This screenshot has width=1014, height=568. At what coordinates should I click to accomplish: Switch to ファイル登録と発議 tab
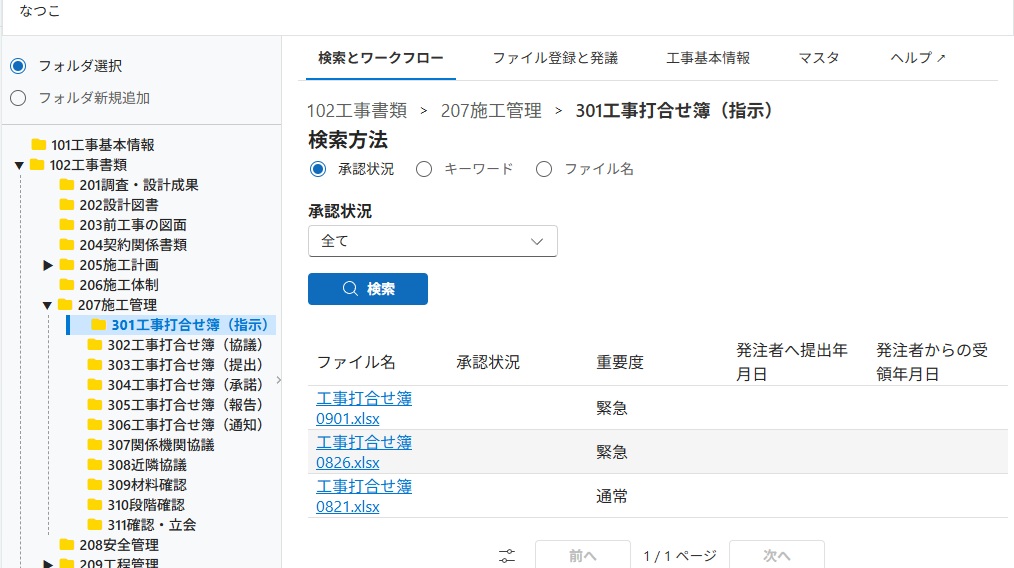click(x=555, y=58)
